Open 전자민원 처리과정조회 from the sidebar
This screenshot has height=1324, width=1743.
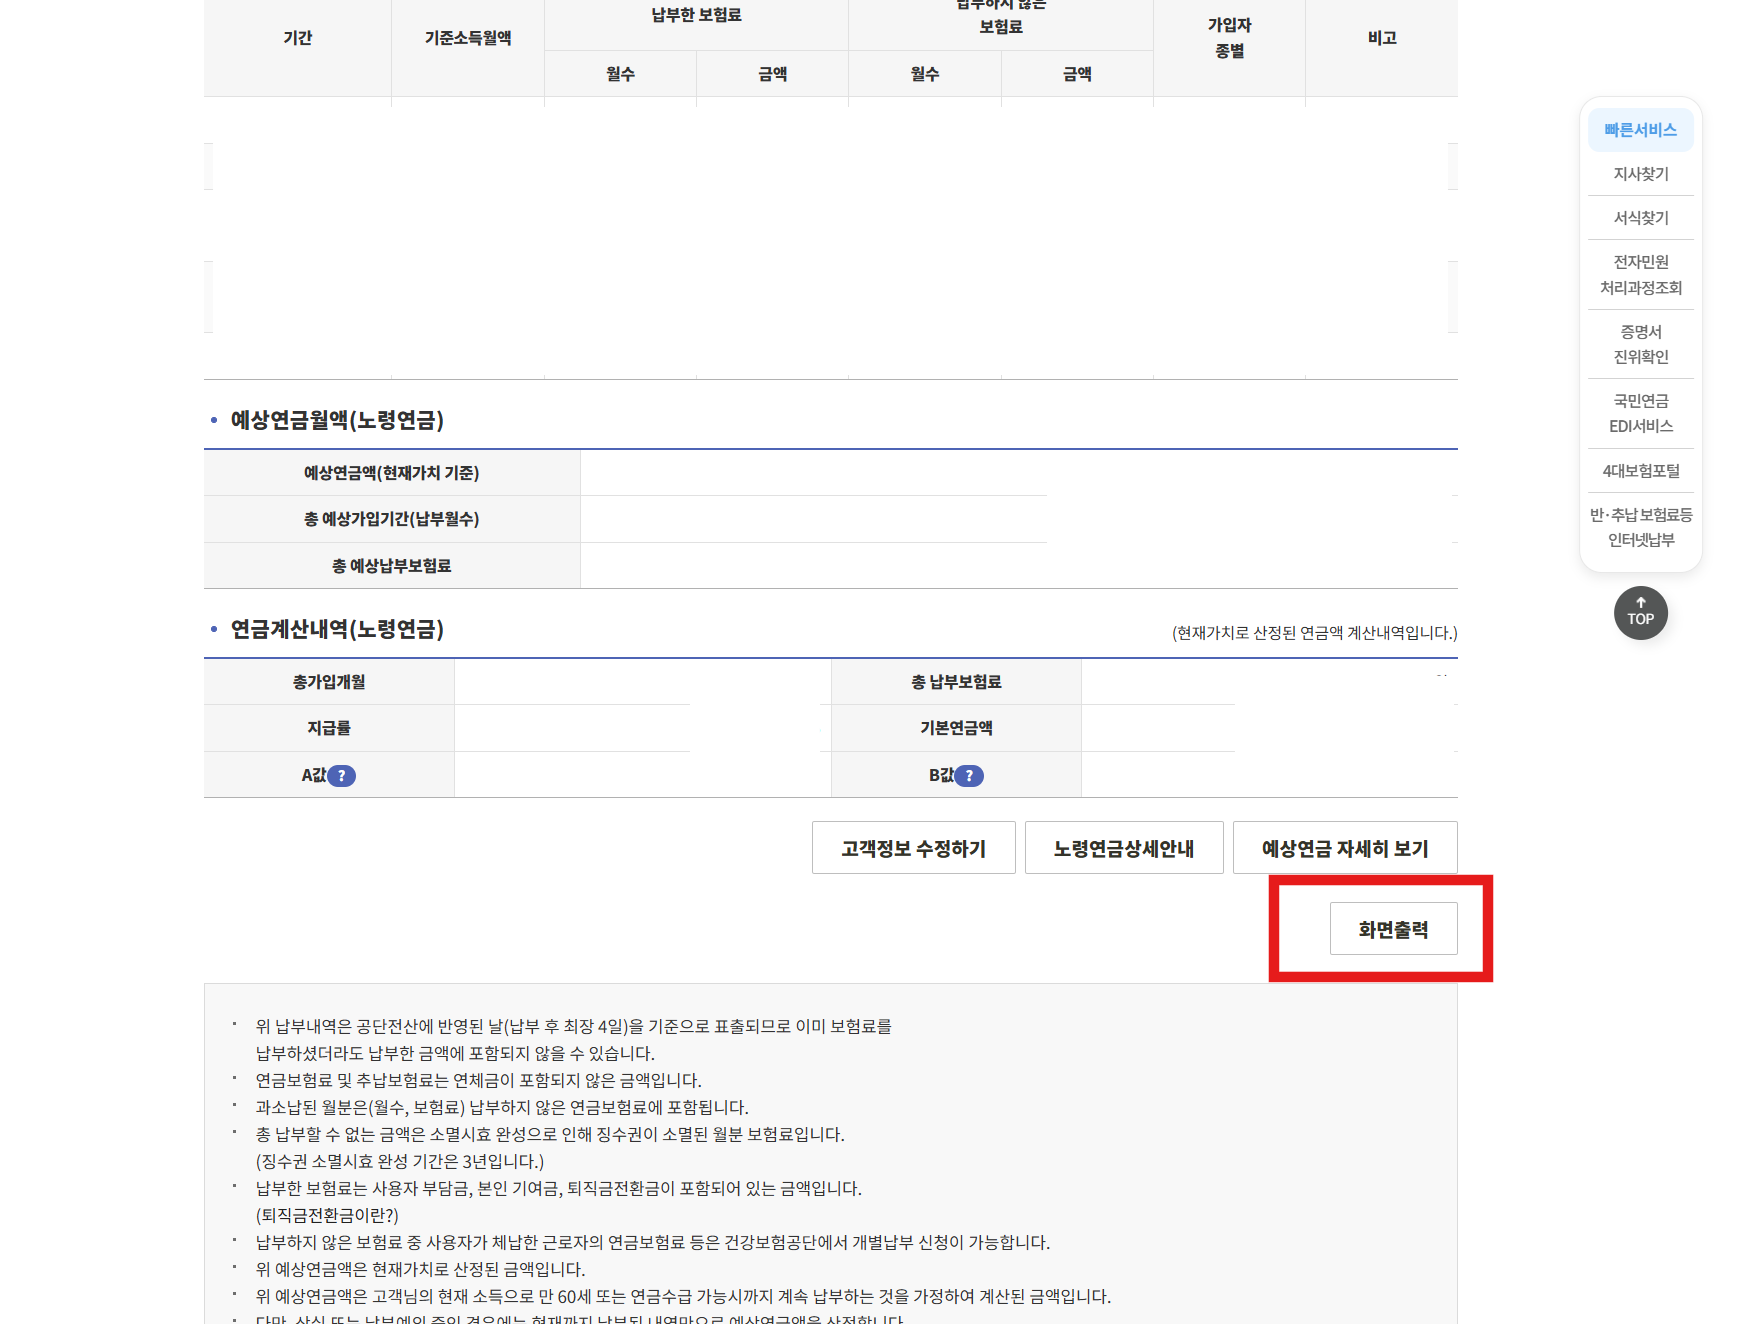pyautogui.click(x=1640, y=274)
